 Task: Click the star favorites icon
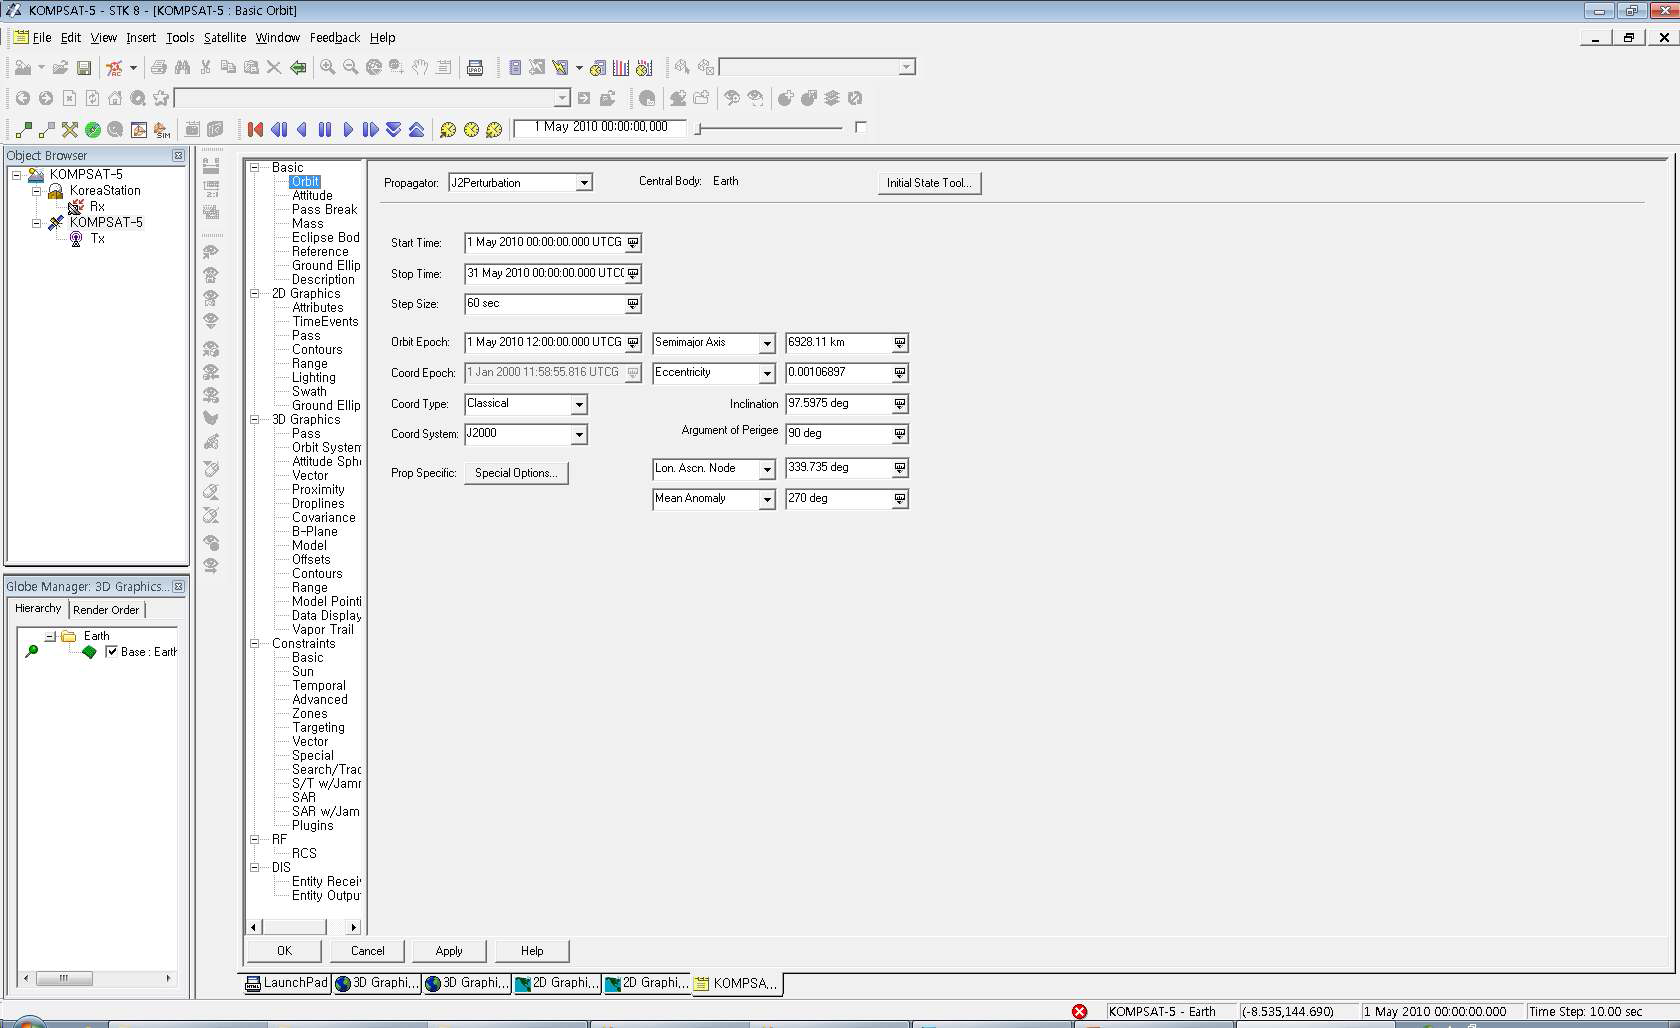click(x=161, y=98)
